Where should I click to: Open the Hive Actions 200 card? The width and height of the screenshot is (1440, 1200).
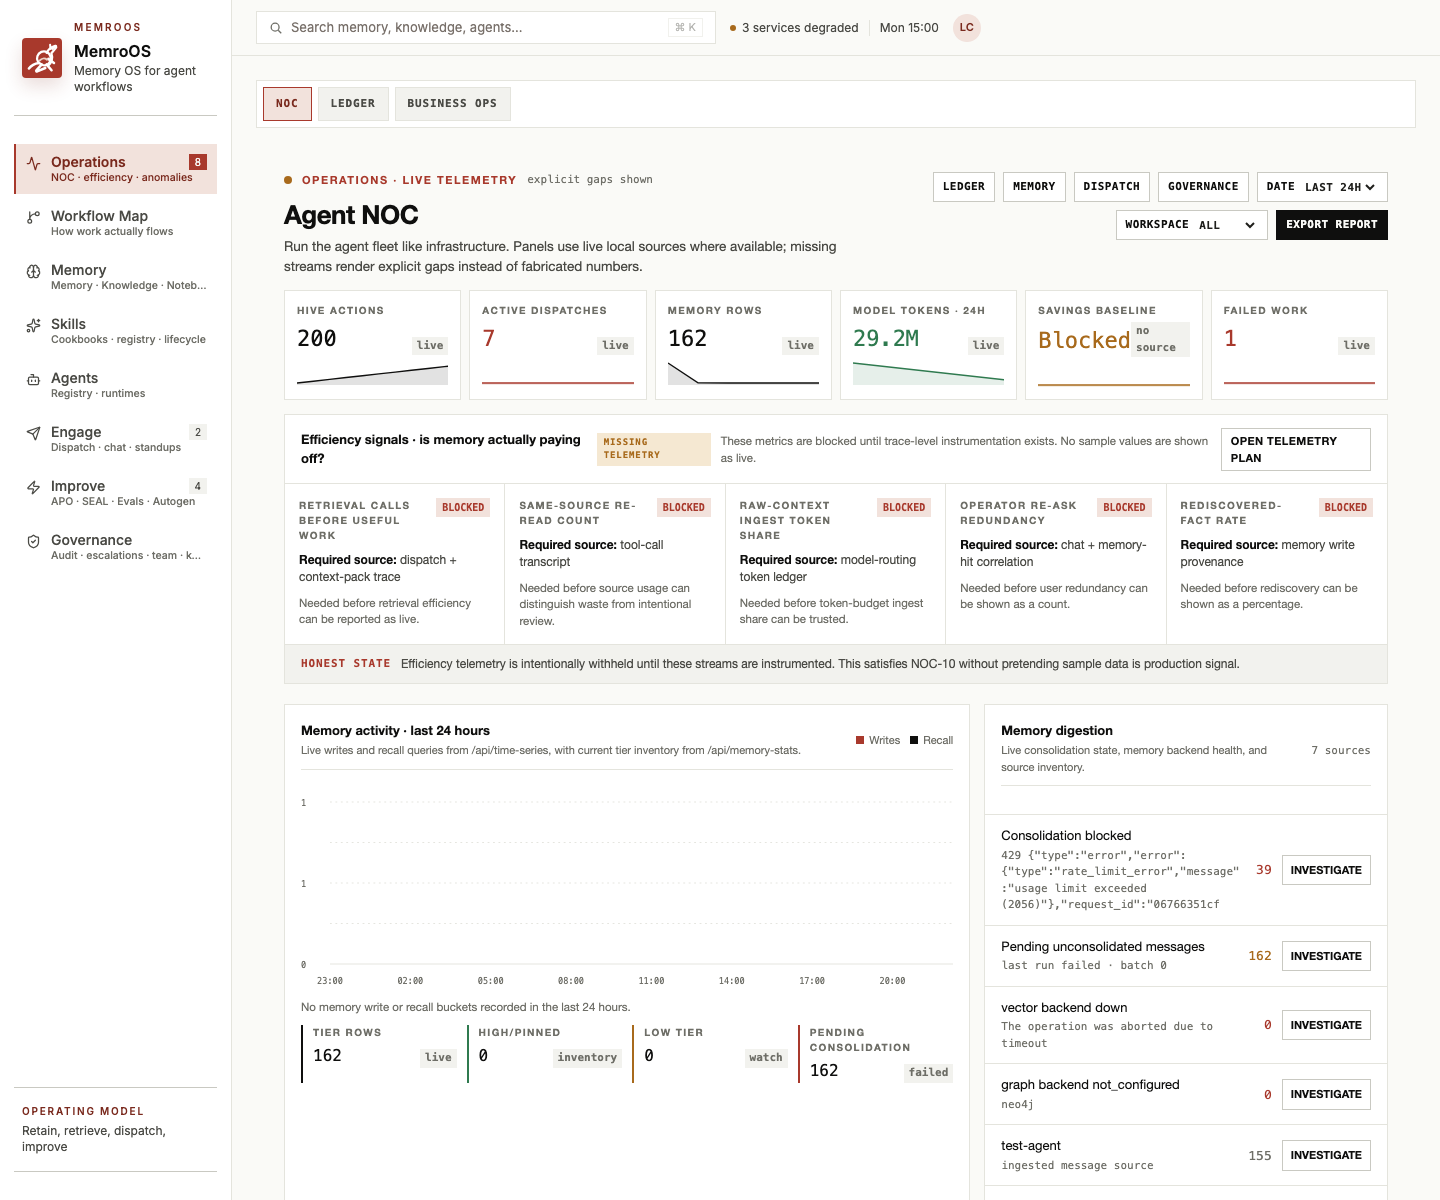pyautogui.click(x=372, y=345)
